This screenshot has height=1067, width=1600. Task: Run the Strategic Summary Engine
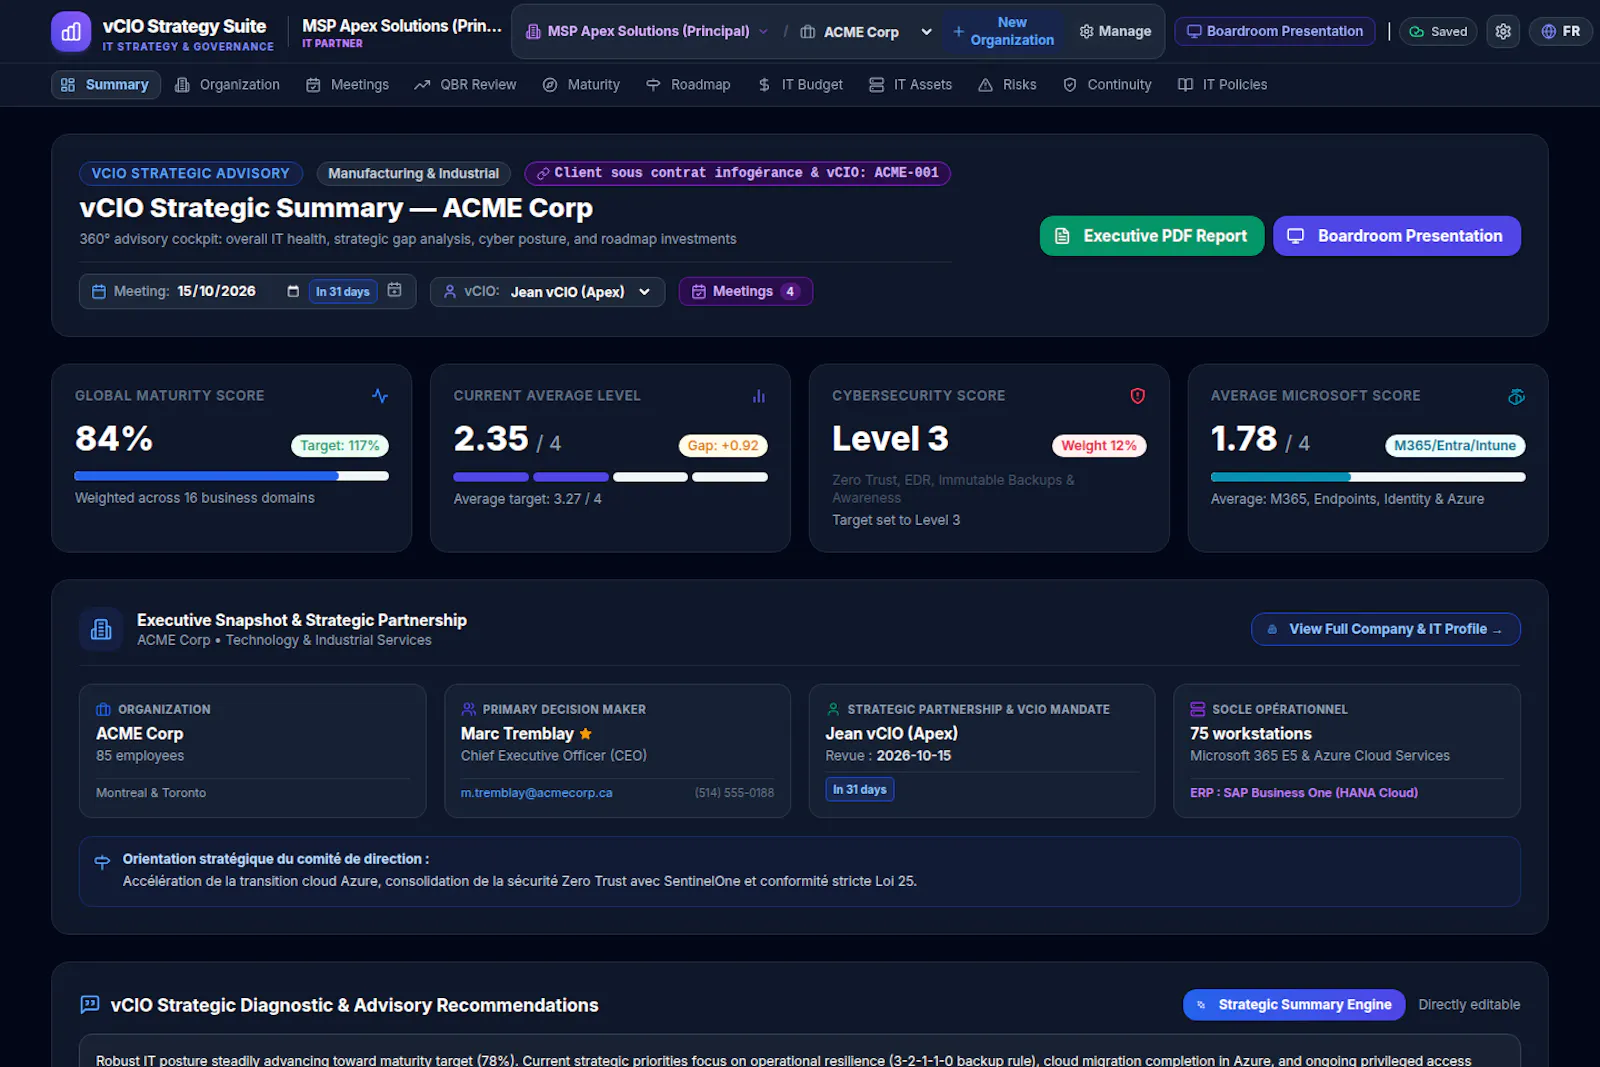tap(1294, 1004)
